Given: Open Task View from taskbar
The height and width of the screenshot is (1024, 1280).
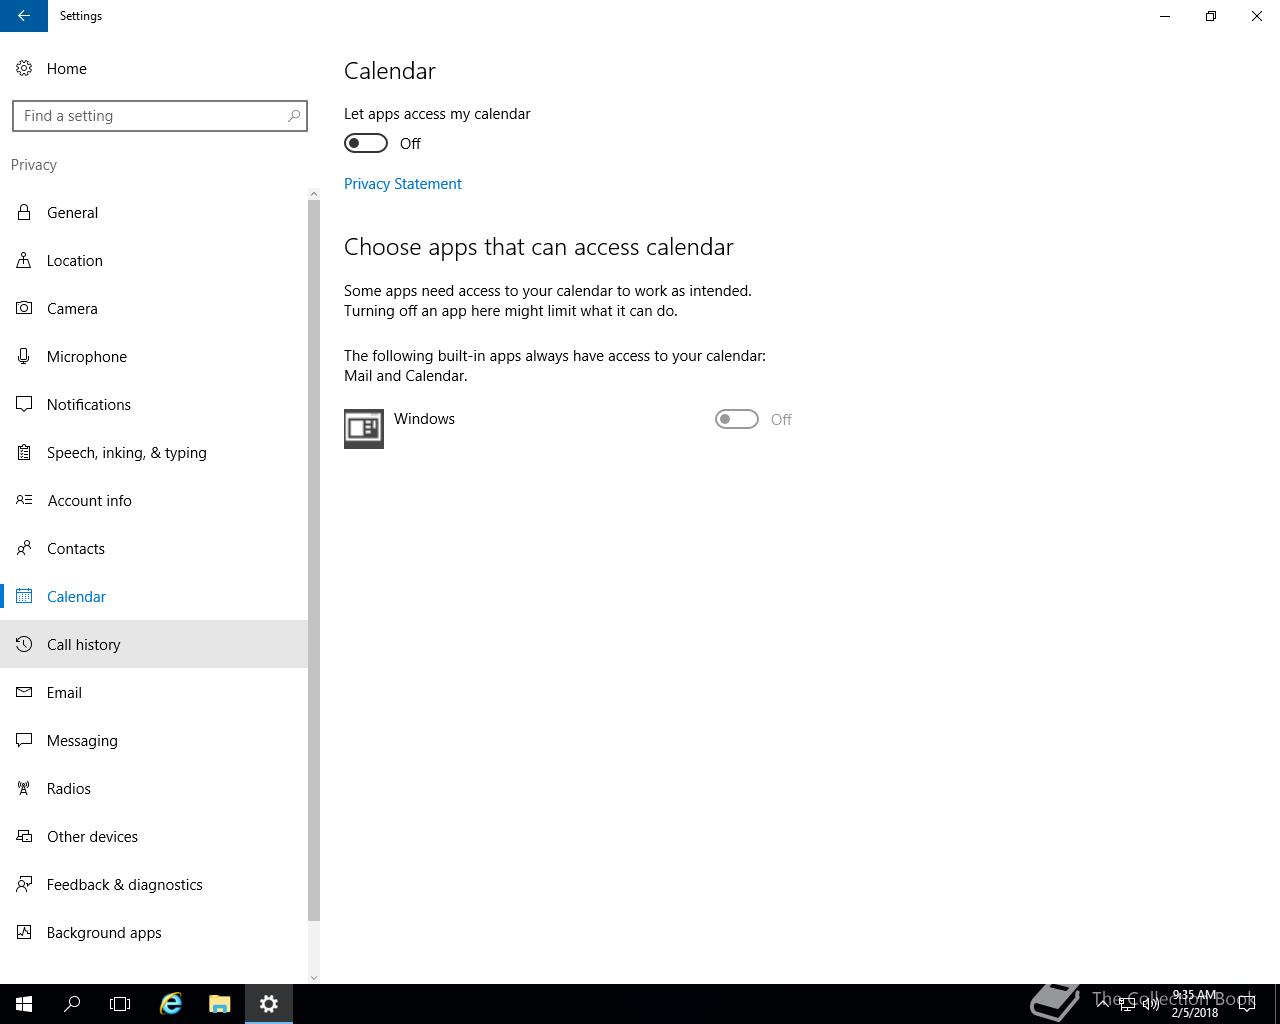Looking at the screenshot, I should 120,1004.
